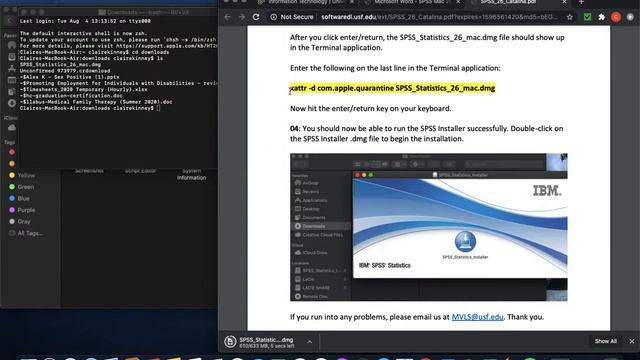
Task: Click Unconfirmed 973979.crdownload in Terminal output
Action: click(x=65, y=71)
